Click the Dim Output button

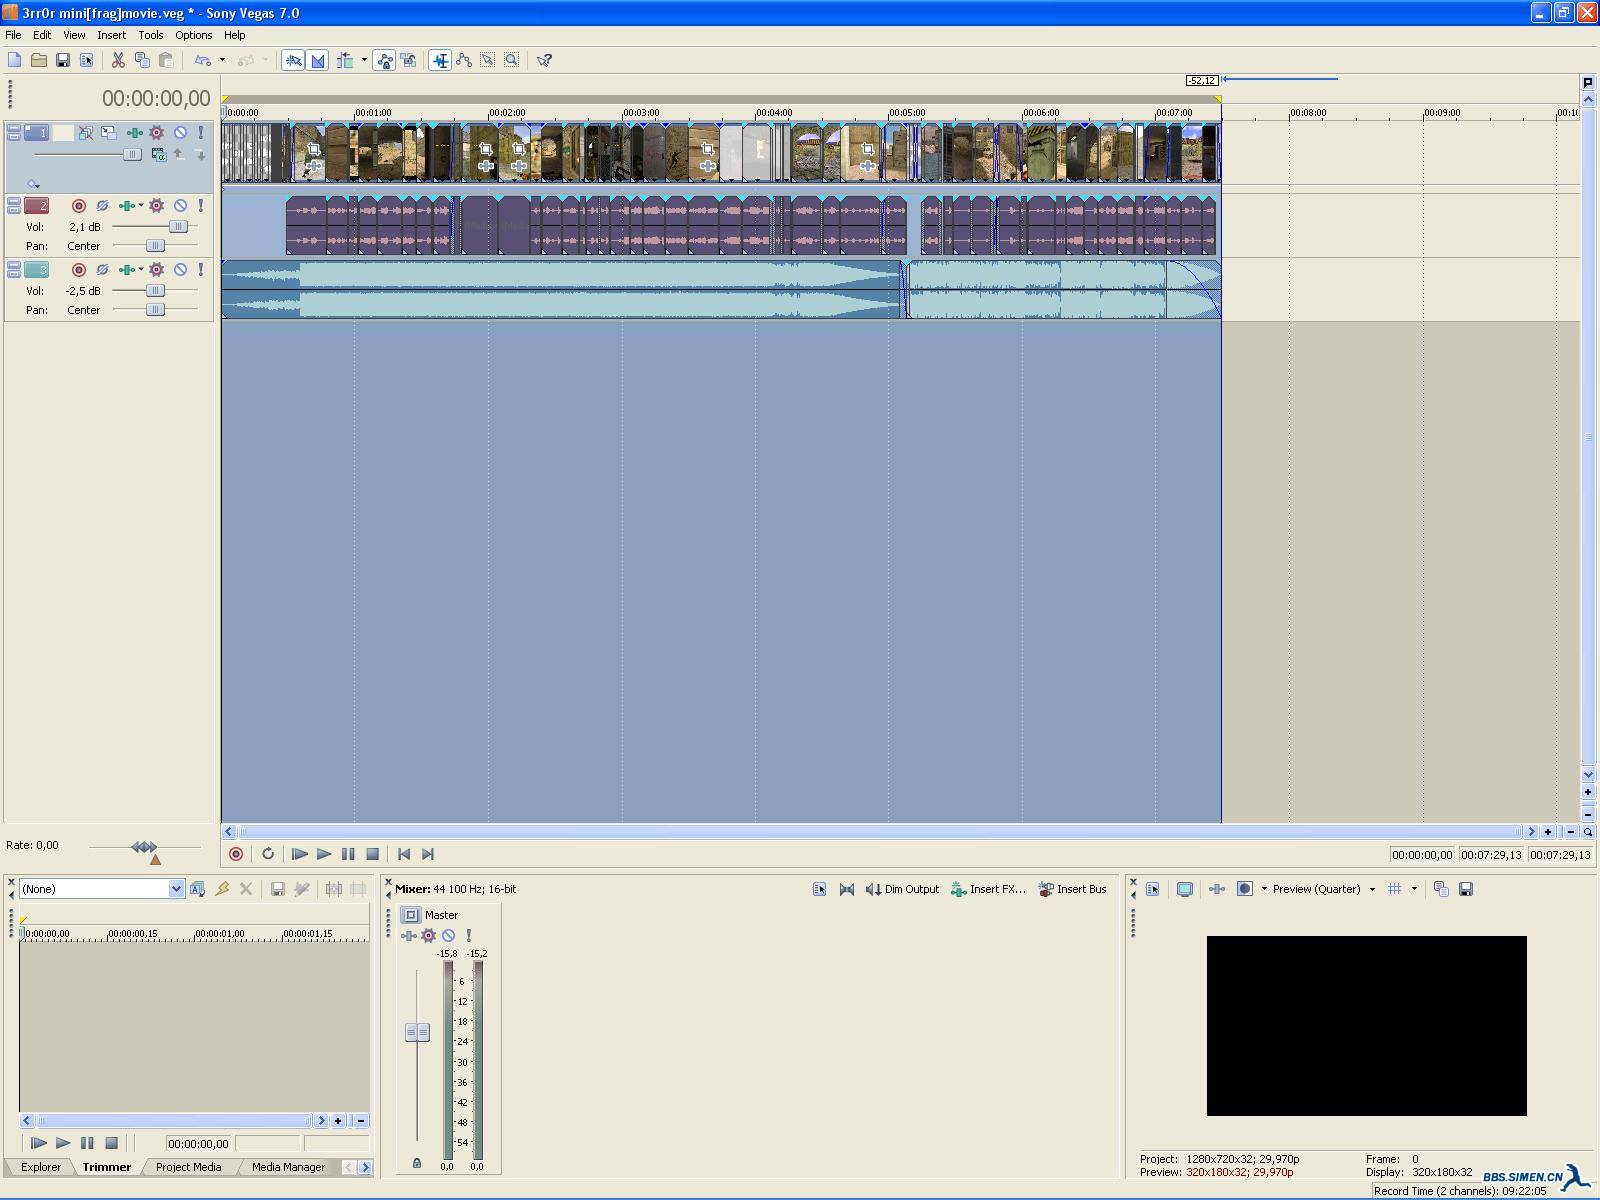click(902, 889)
